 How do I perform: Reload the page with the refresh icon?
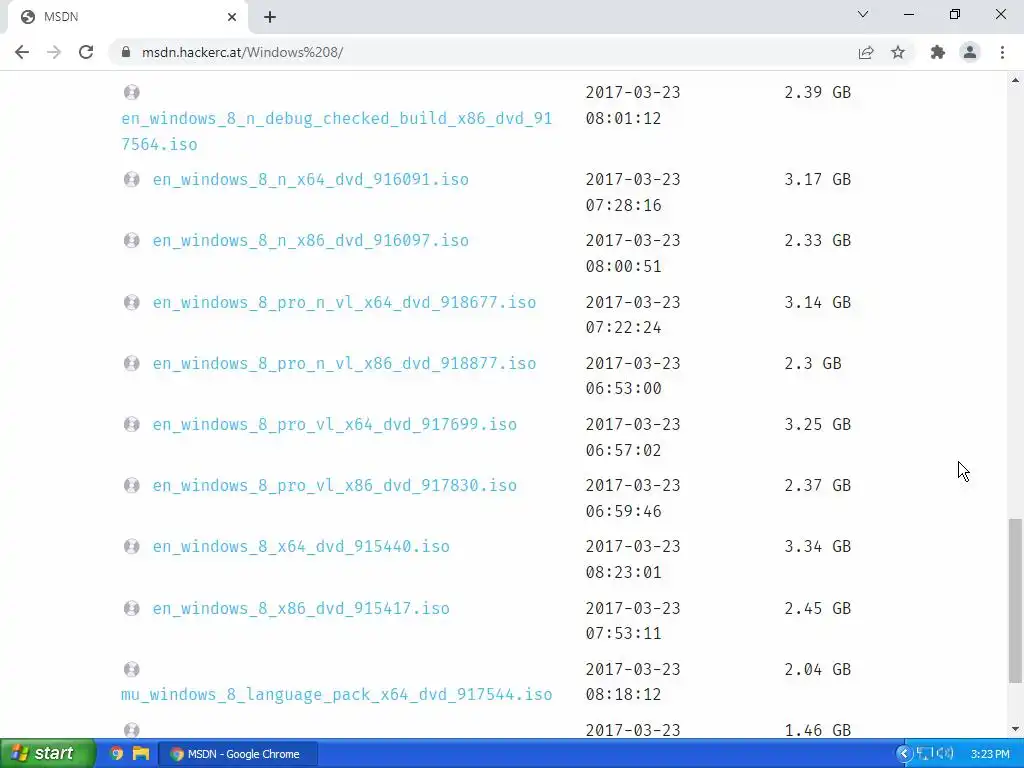tap(86, 52)
